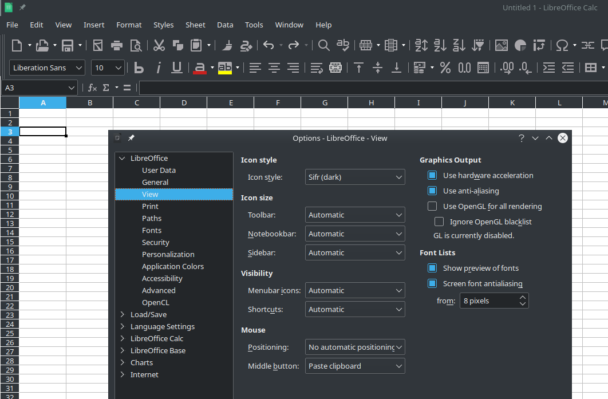Open the Toolbar icon size dropdown

[x=355, y=215]
